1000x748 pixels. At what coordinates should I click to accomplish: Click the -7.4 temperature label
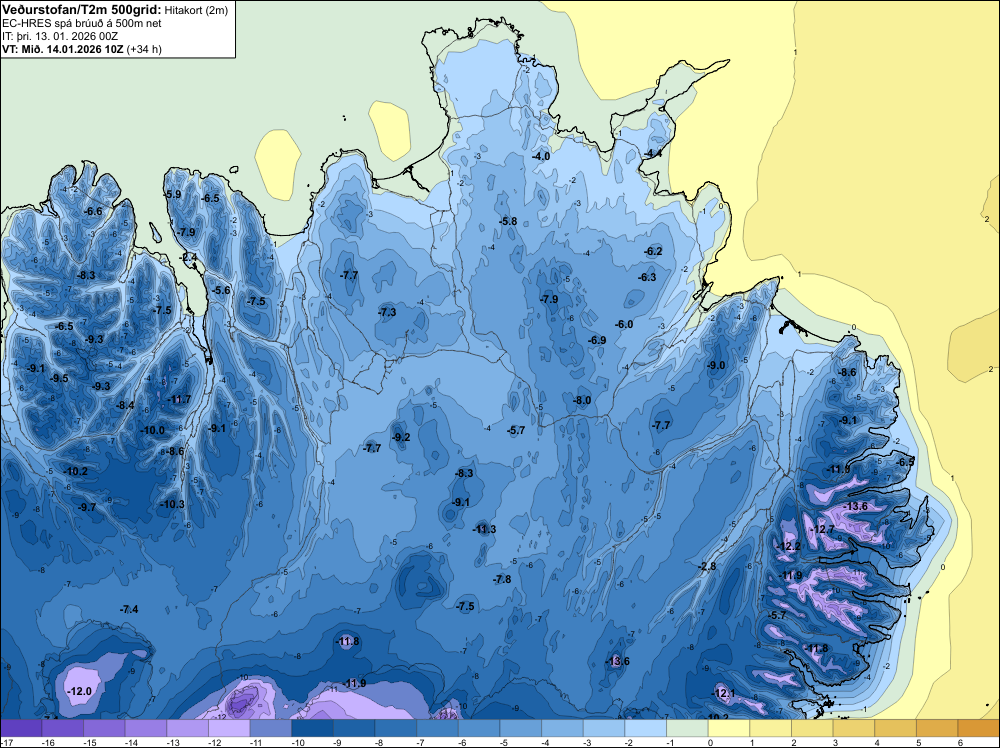(x=129, y=609)
